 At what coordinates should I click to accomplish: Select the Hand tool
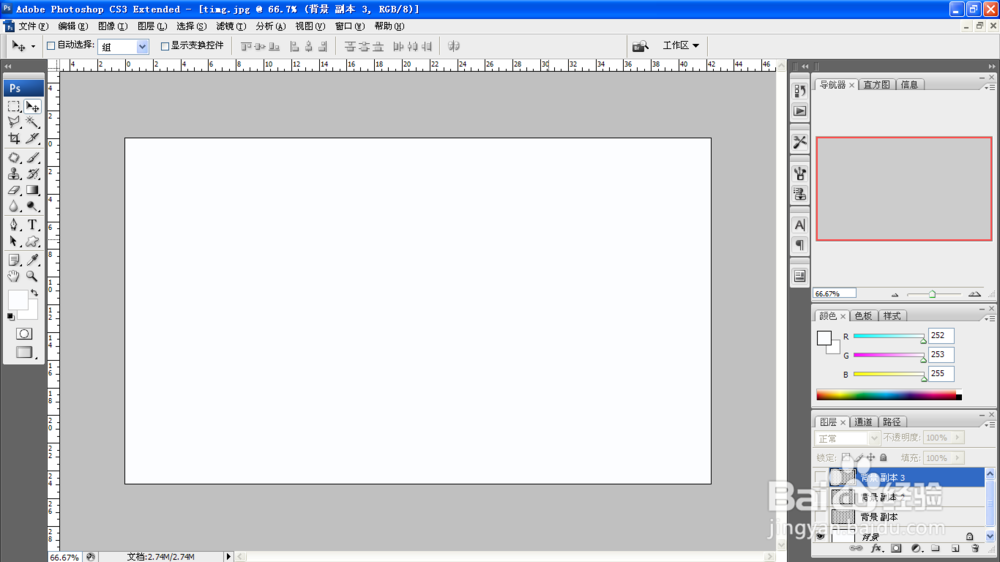click(14, 276)
